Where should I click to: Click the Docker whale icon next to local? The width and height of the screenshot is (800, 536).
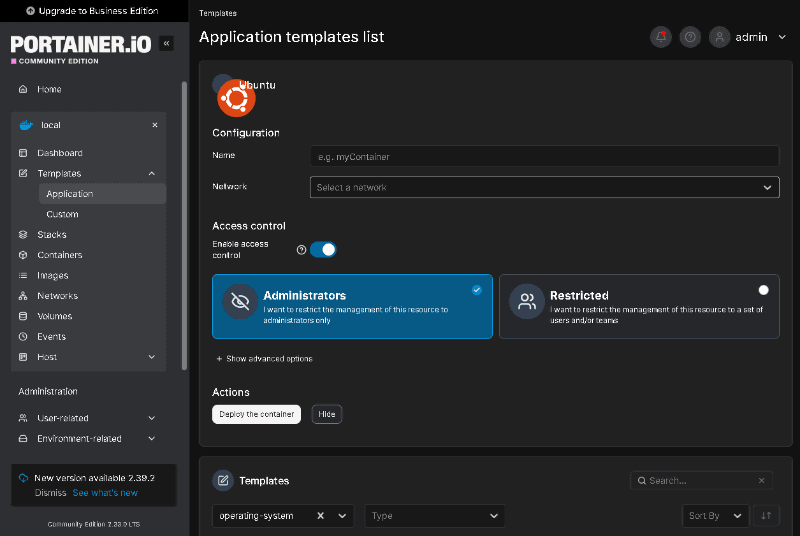[26, 125]
